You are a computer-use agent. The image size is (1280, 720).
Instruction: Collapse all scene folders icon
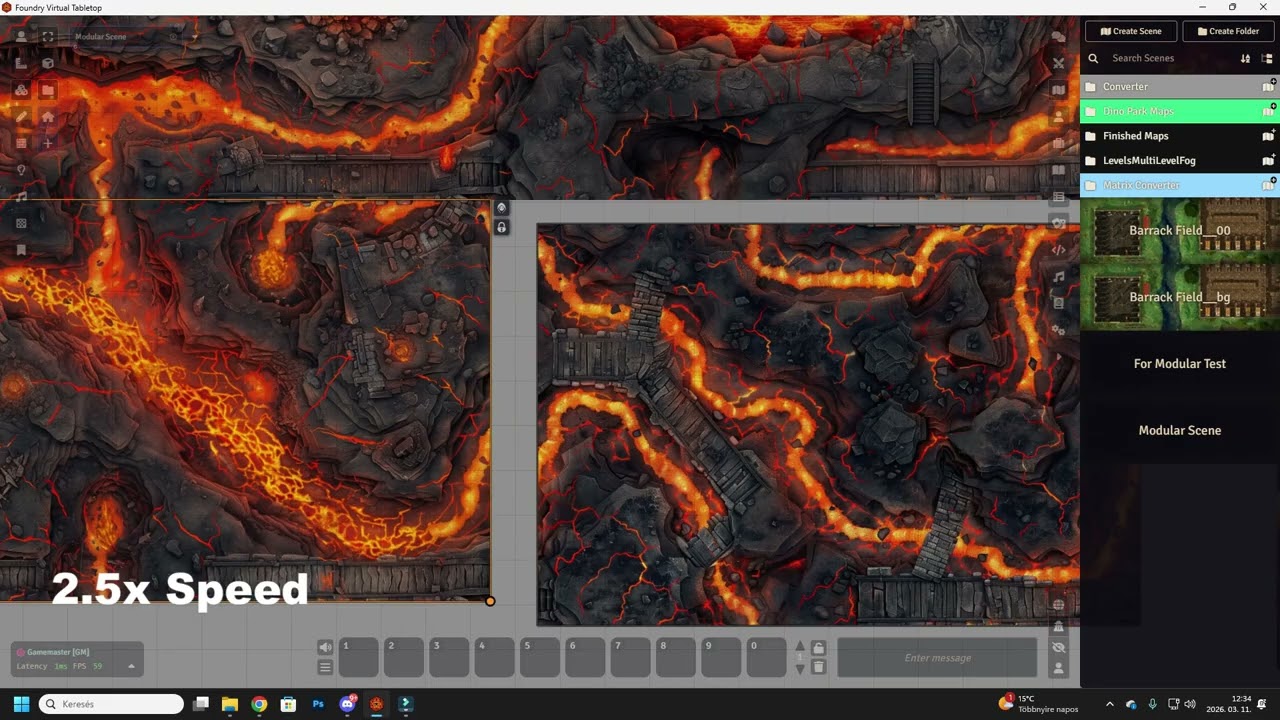coord(1267,59)
